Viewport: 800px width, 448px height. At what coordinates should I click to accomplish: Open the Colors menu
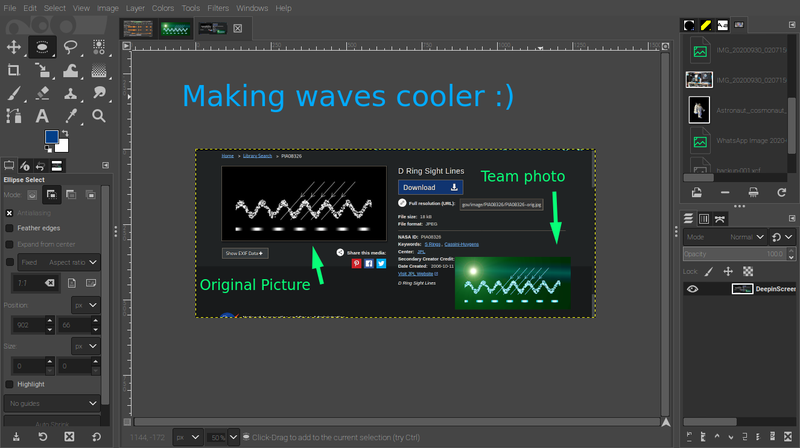pyautogui.click(x=163, y=8)
